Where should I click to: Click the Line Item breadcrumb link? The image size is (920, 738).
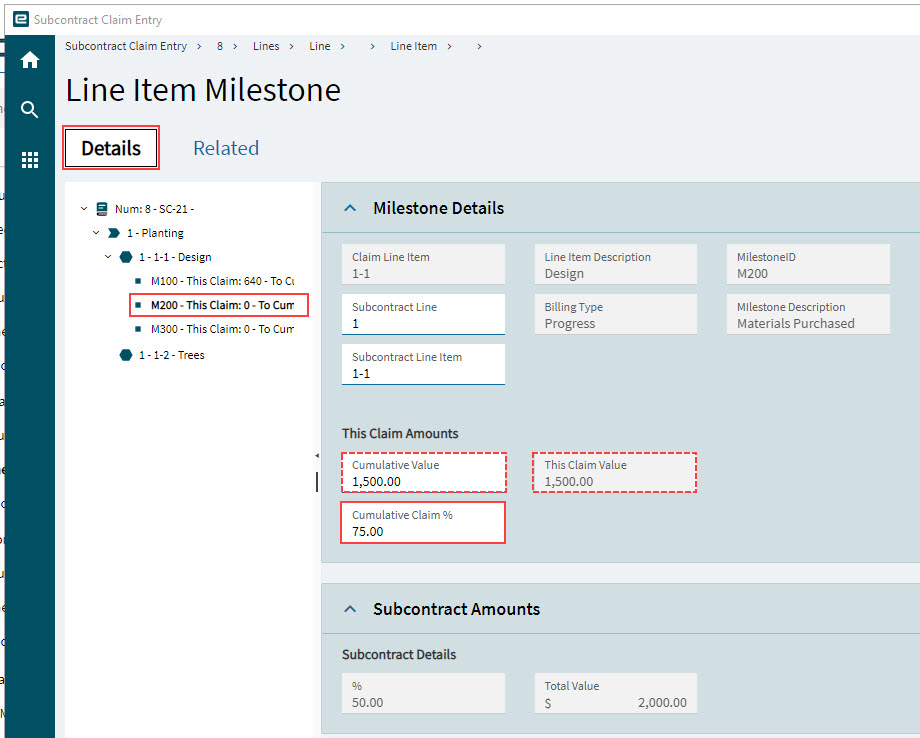click(414, 46)
